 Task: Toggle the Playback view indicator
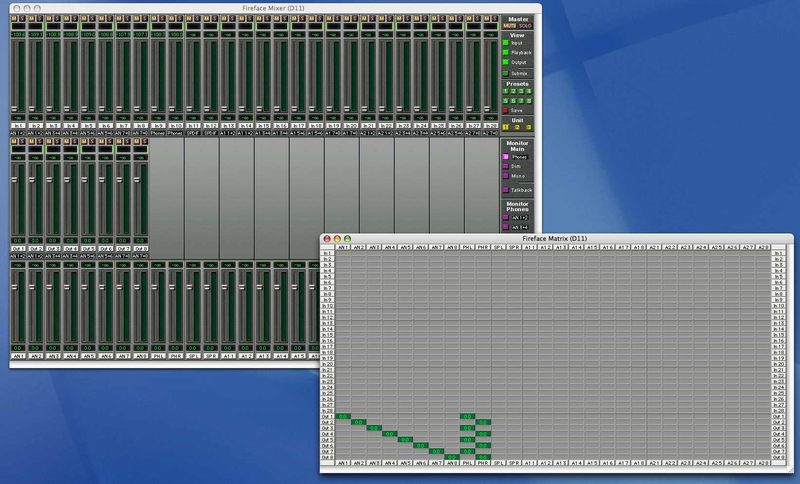506,53
